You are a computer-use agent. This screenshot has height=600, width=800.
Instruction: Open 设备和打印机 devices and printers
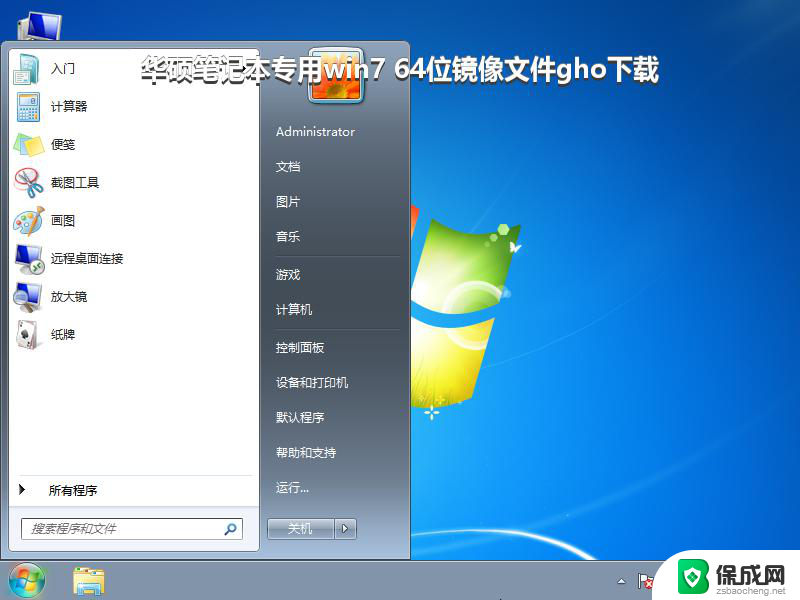click(x=312, y=383)
